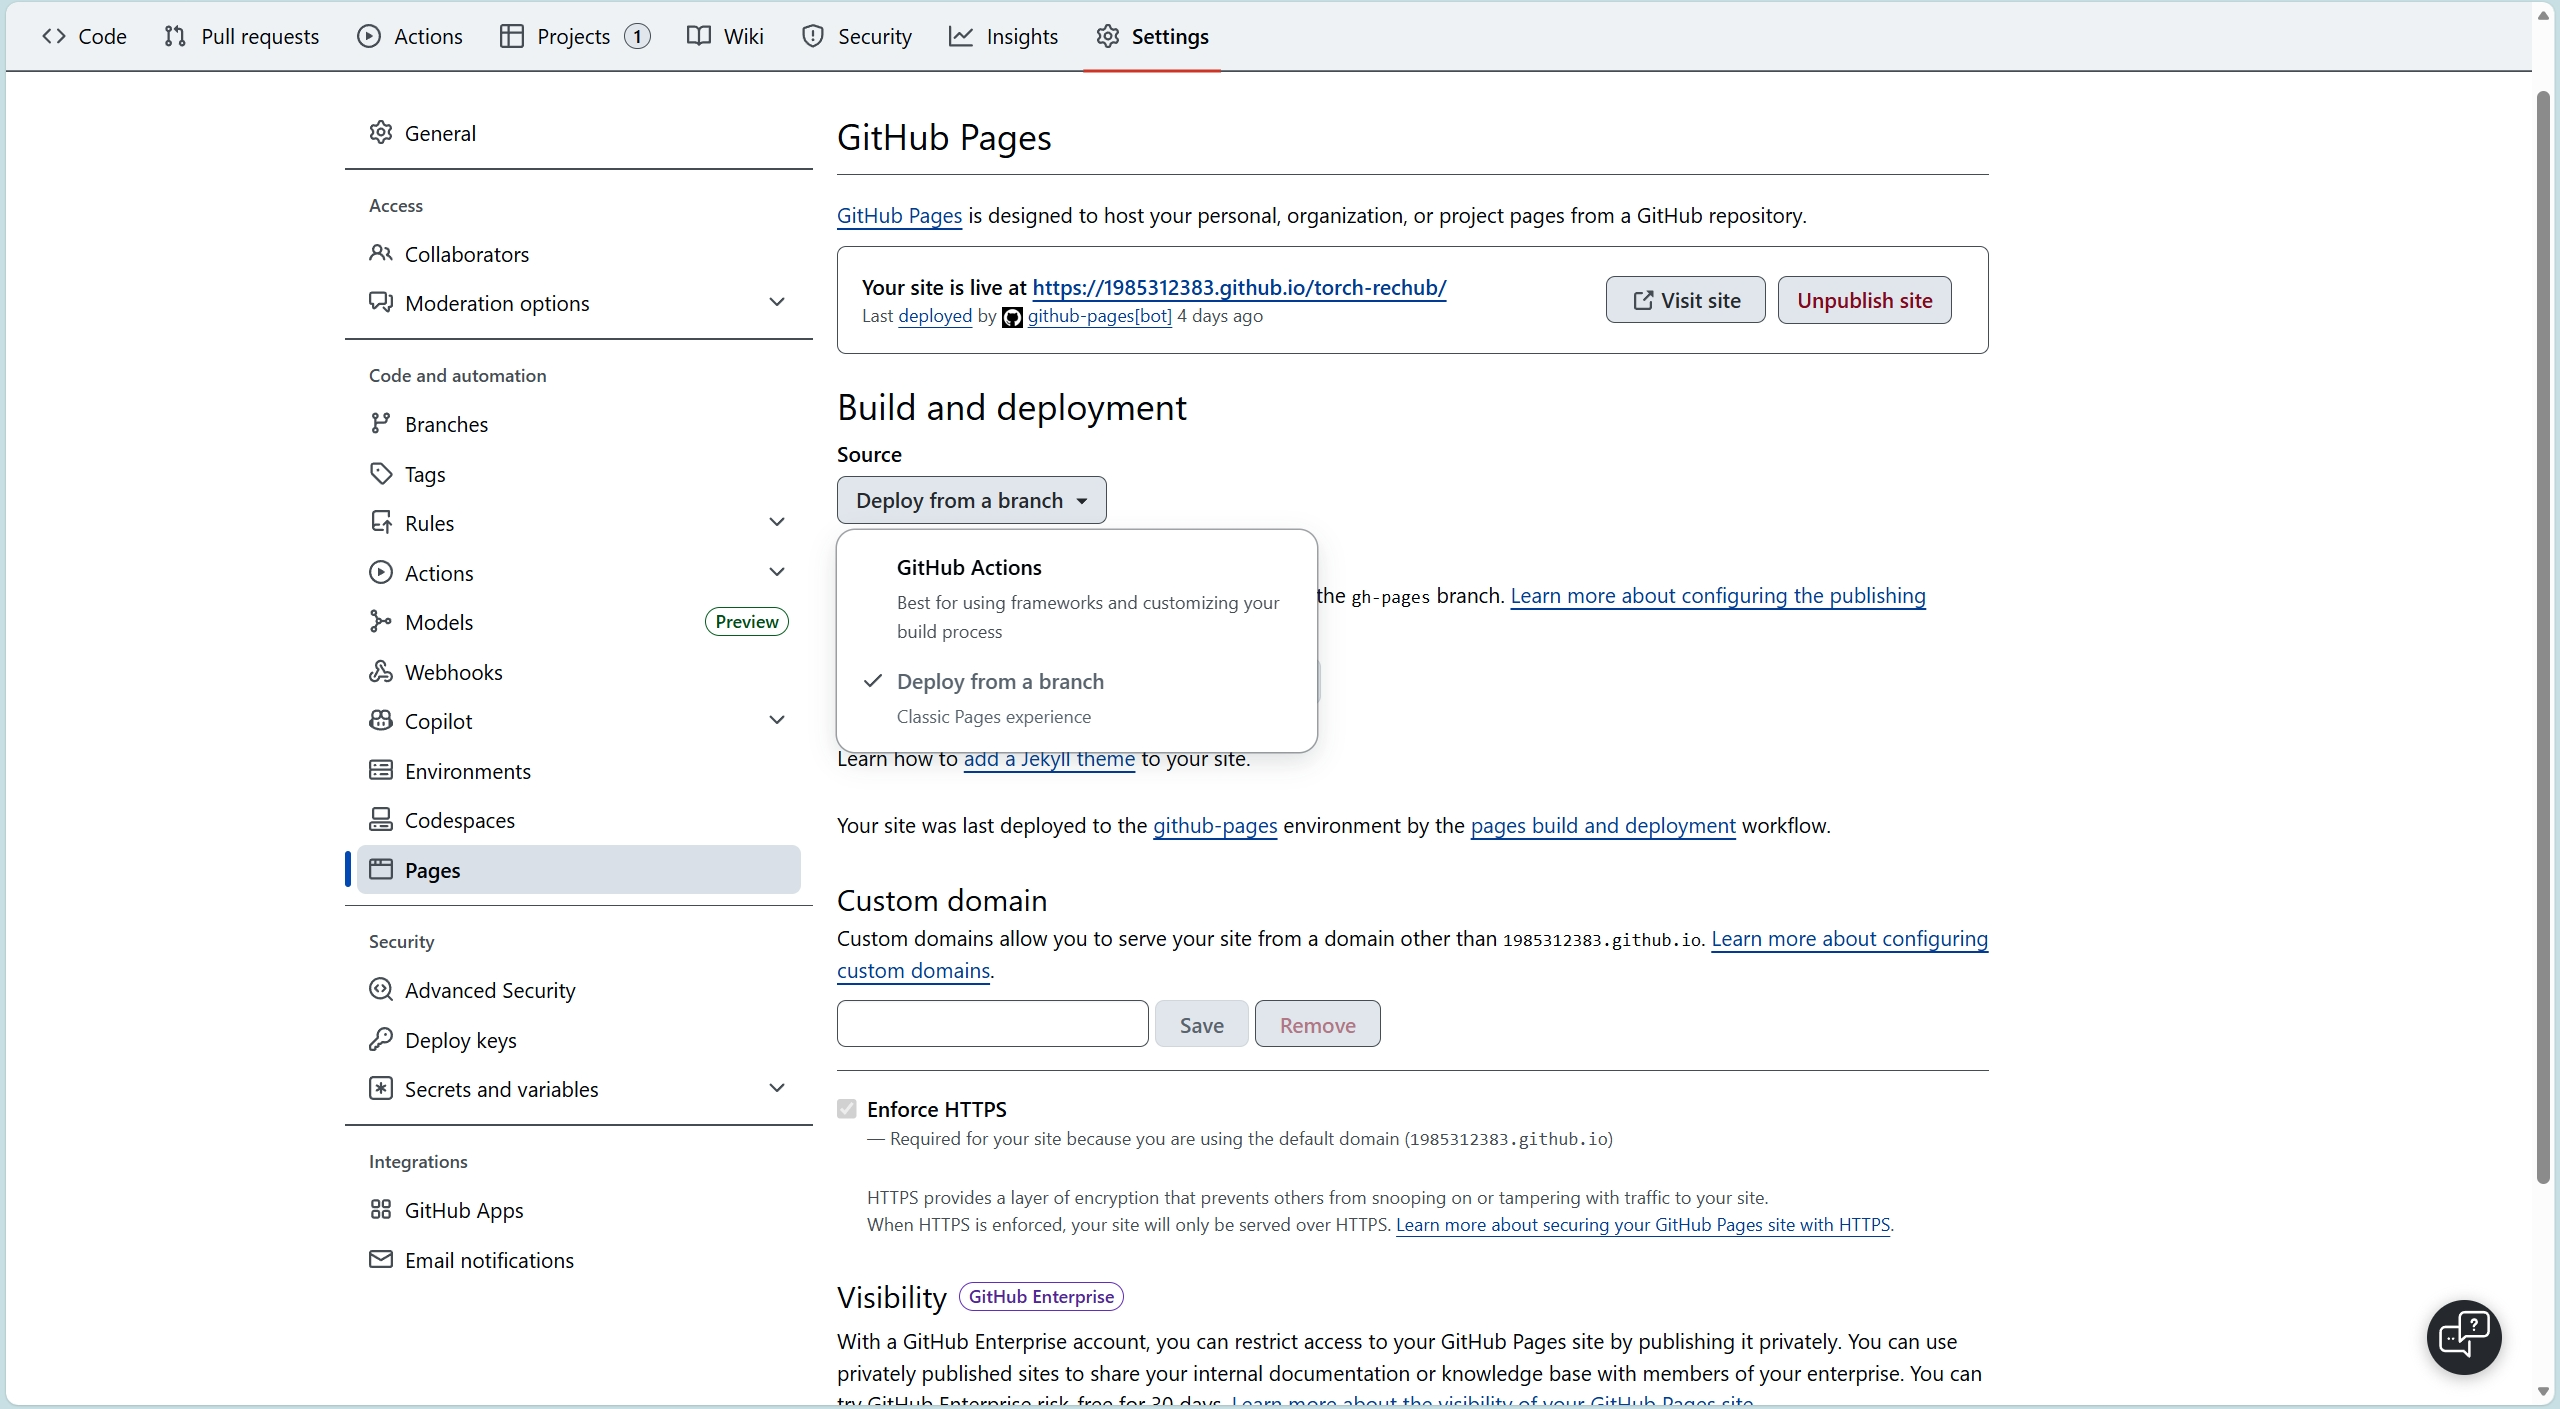Expand the Secrets and variables chevron

[x=776, y=1089]
